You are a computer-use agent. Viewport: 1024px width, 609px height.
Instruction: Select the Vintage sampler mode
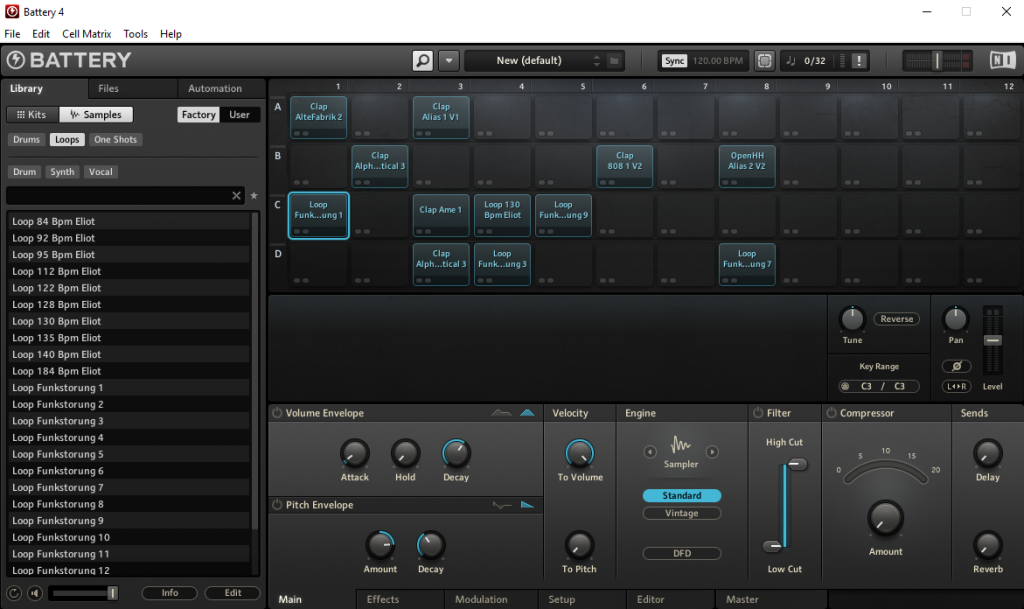[x=682, y=514]
